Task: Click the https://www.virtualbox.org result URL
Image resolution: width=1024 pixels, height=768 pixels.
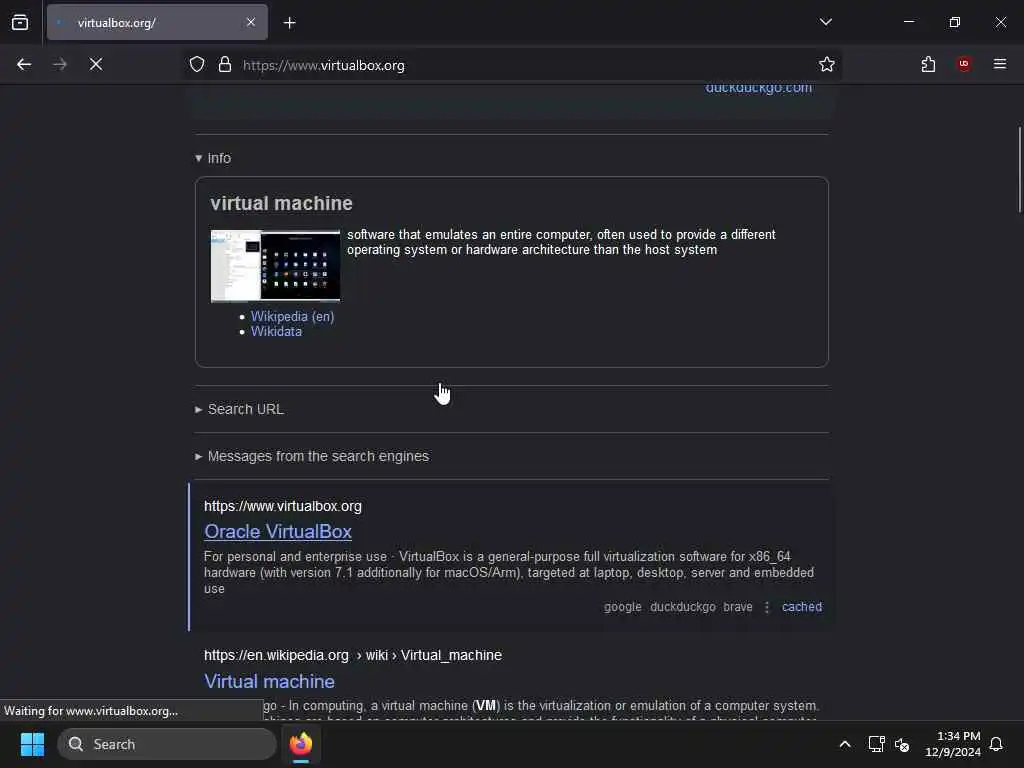Action: point(283,506)
